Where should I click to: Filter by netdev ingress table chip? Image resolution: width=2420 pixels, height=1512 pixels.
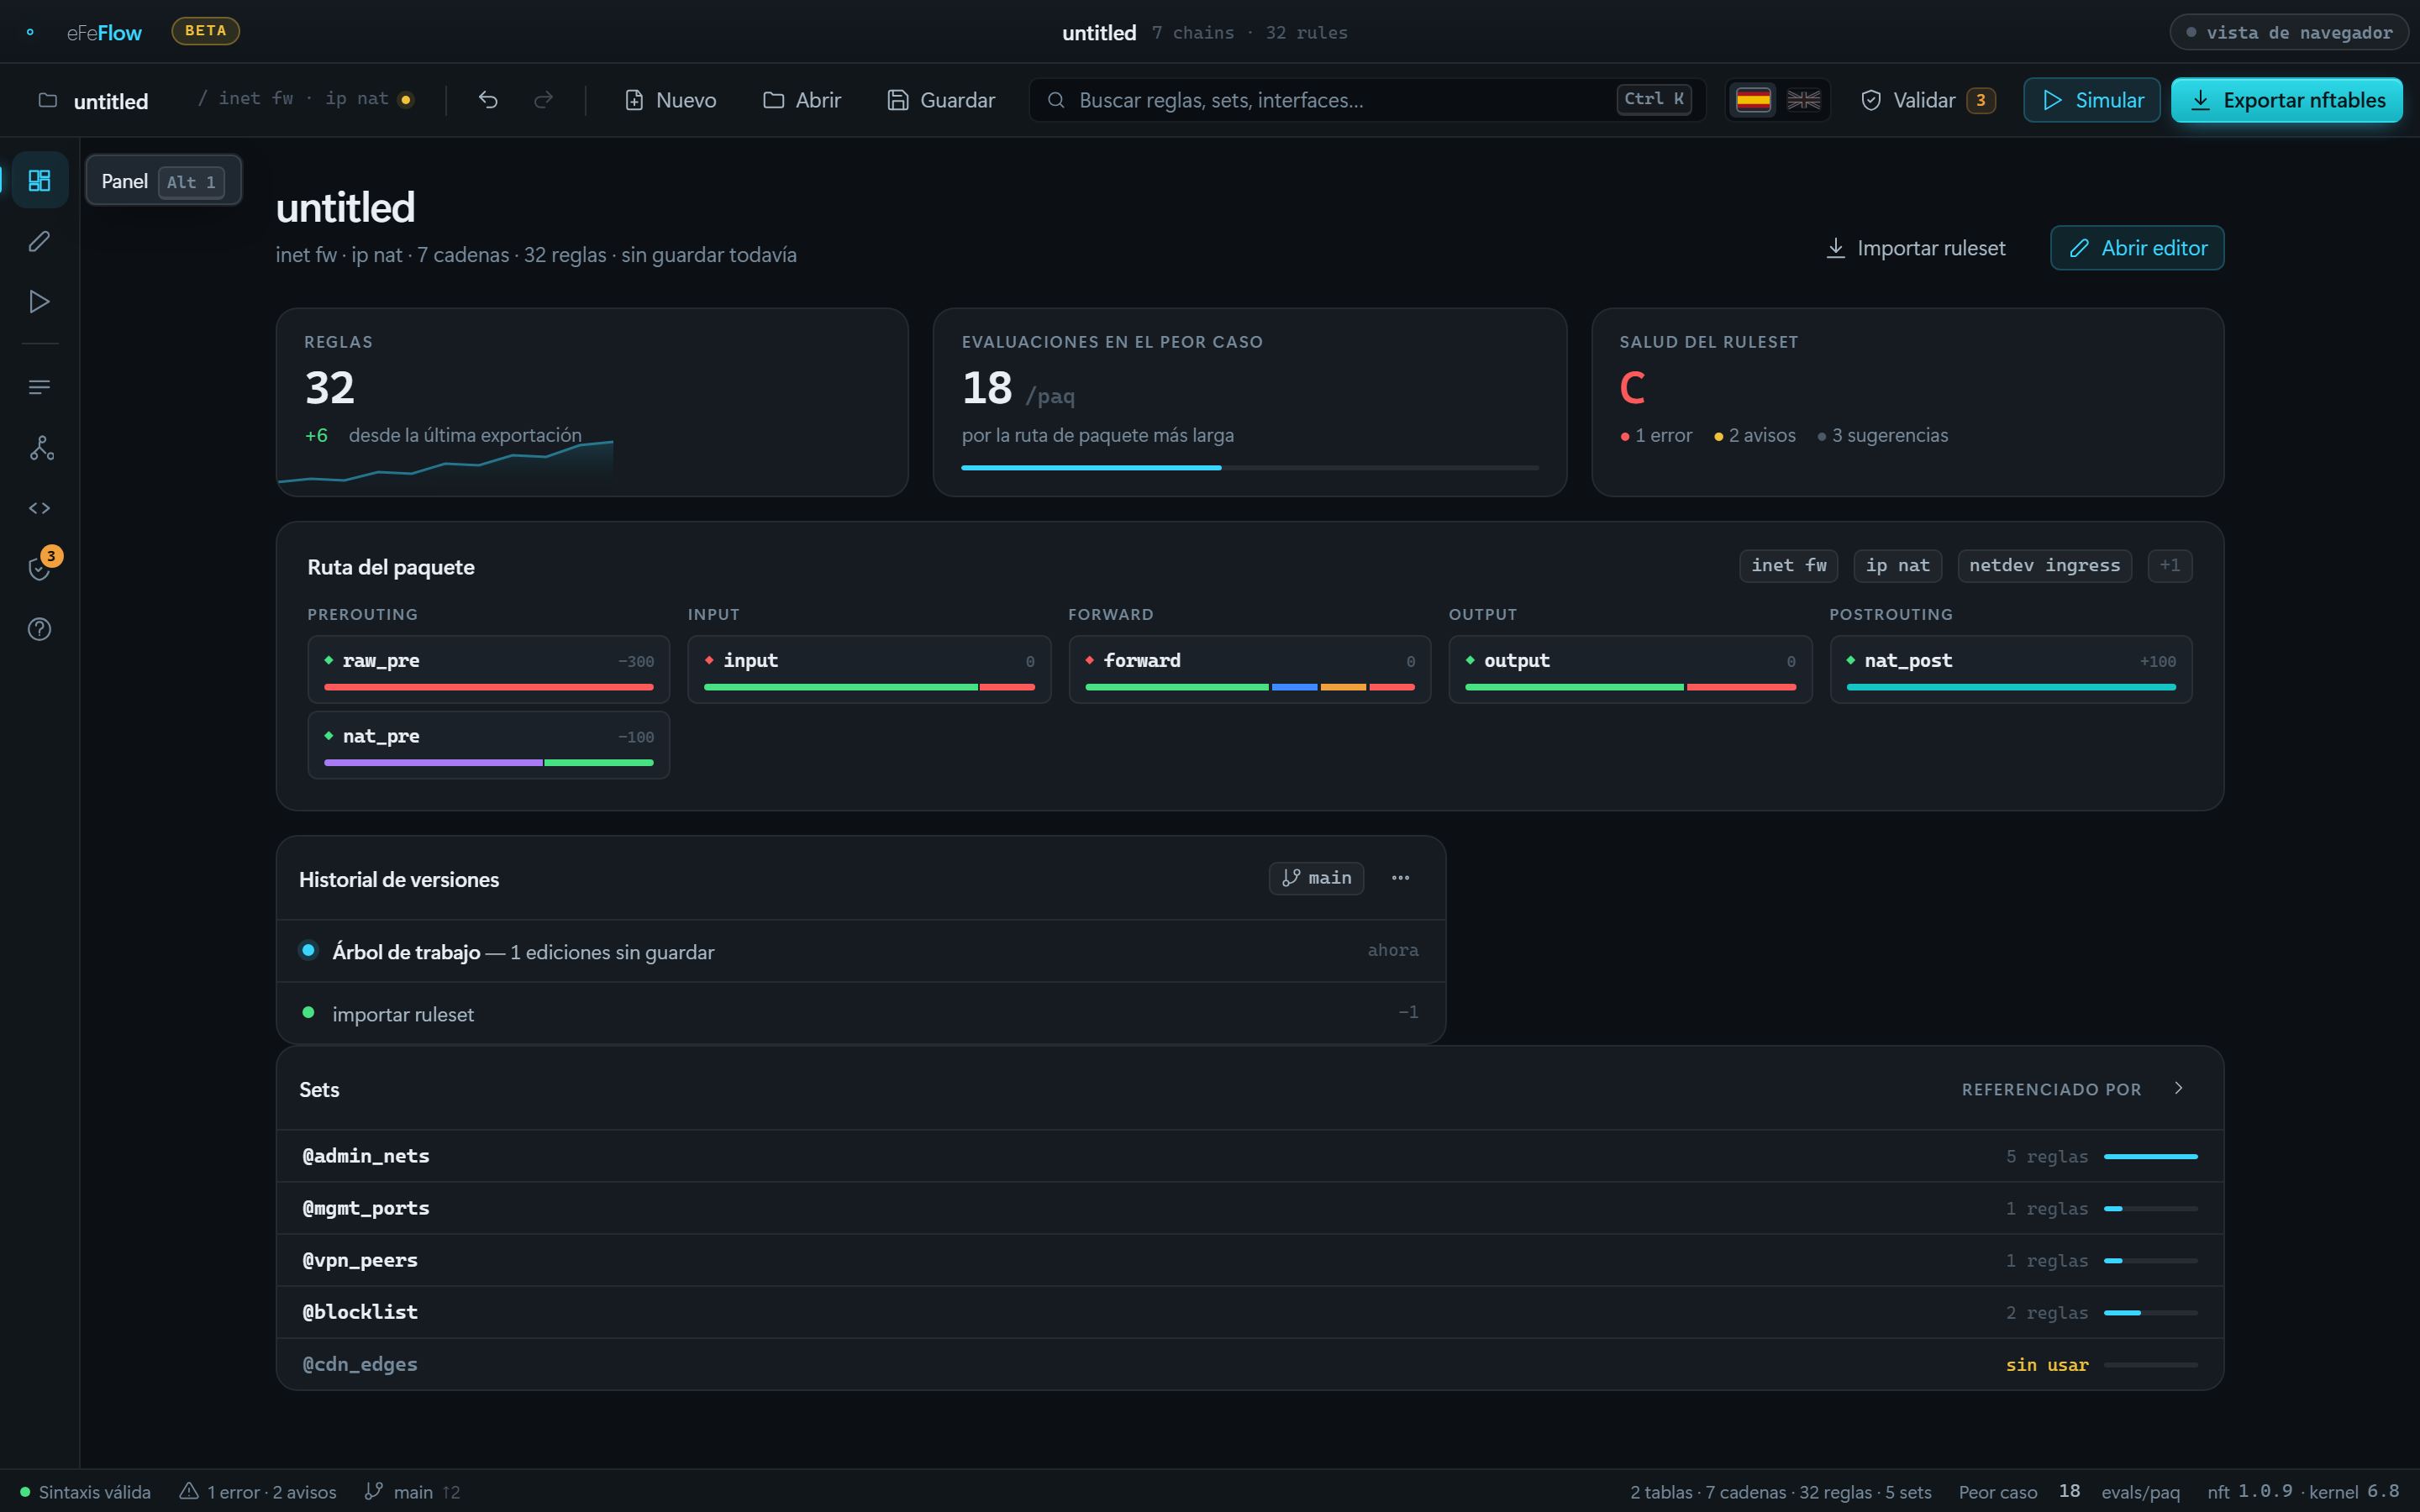(x=2044, y=566)
